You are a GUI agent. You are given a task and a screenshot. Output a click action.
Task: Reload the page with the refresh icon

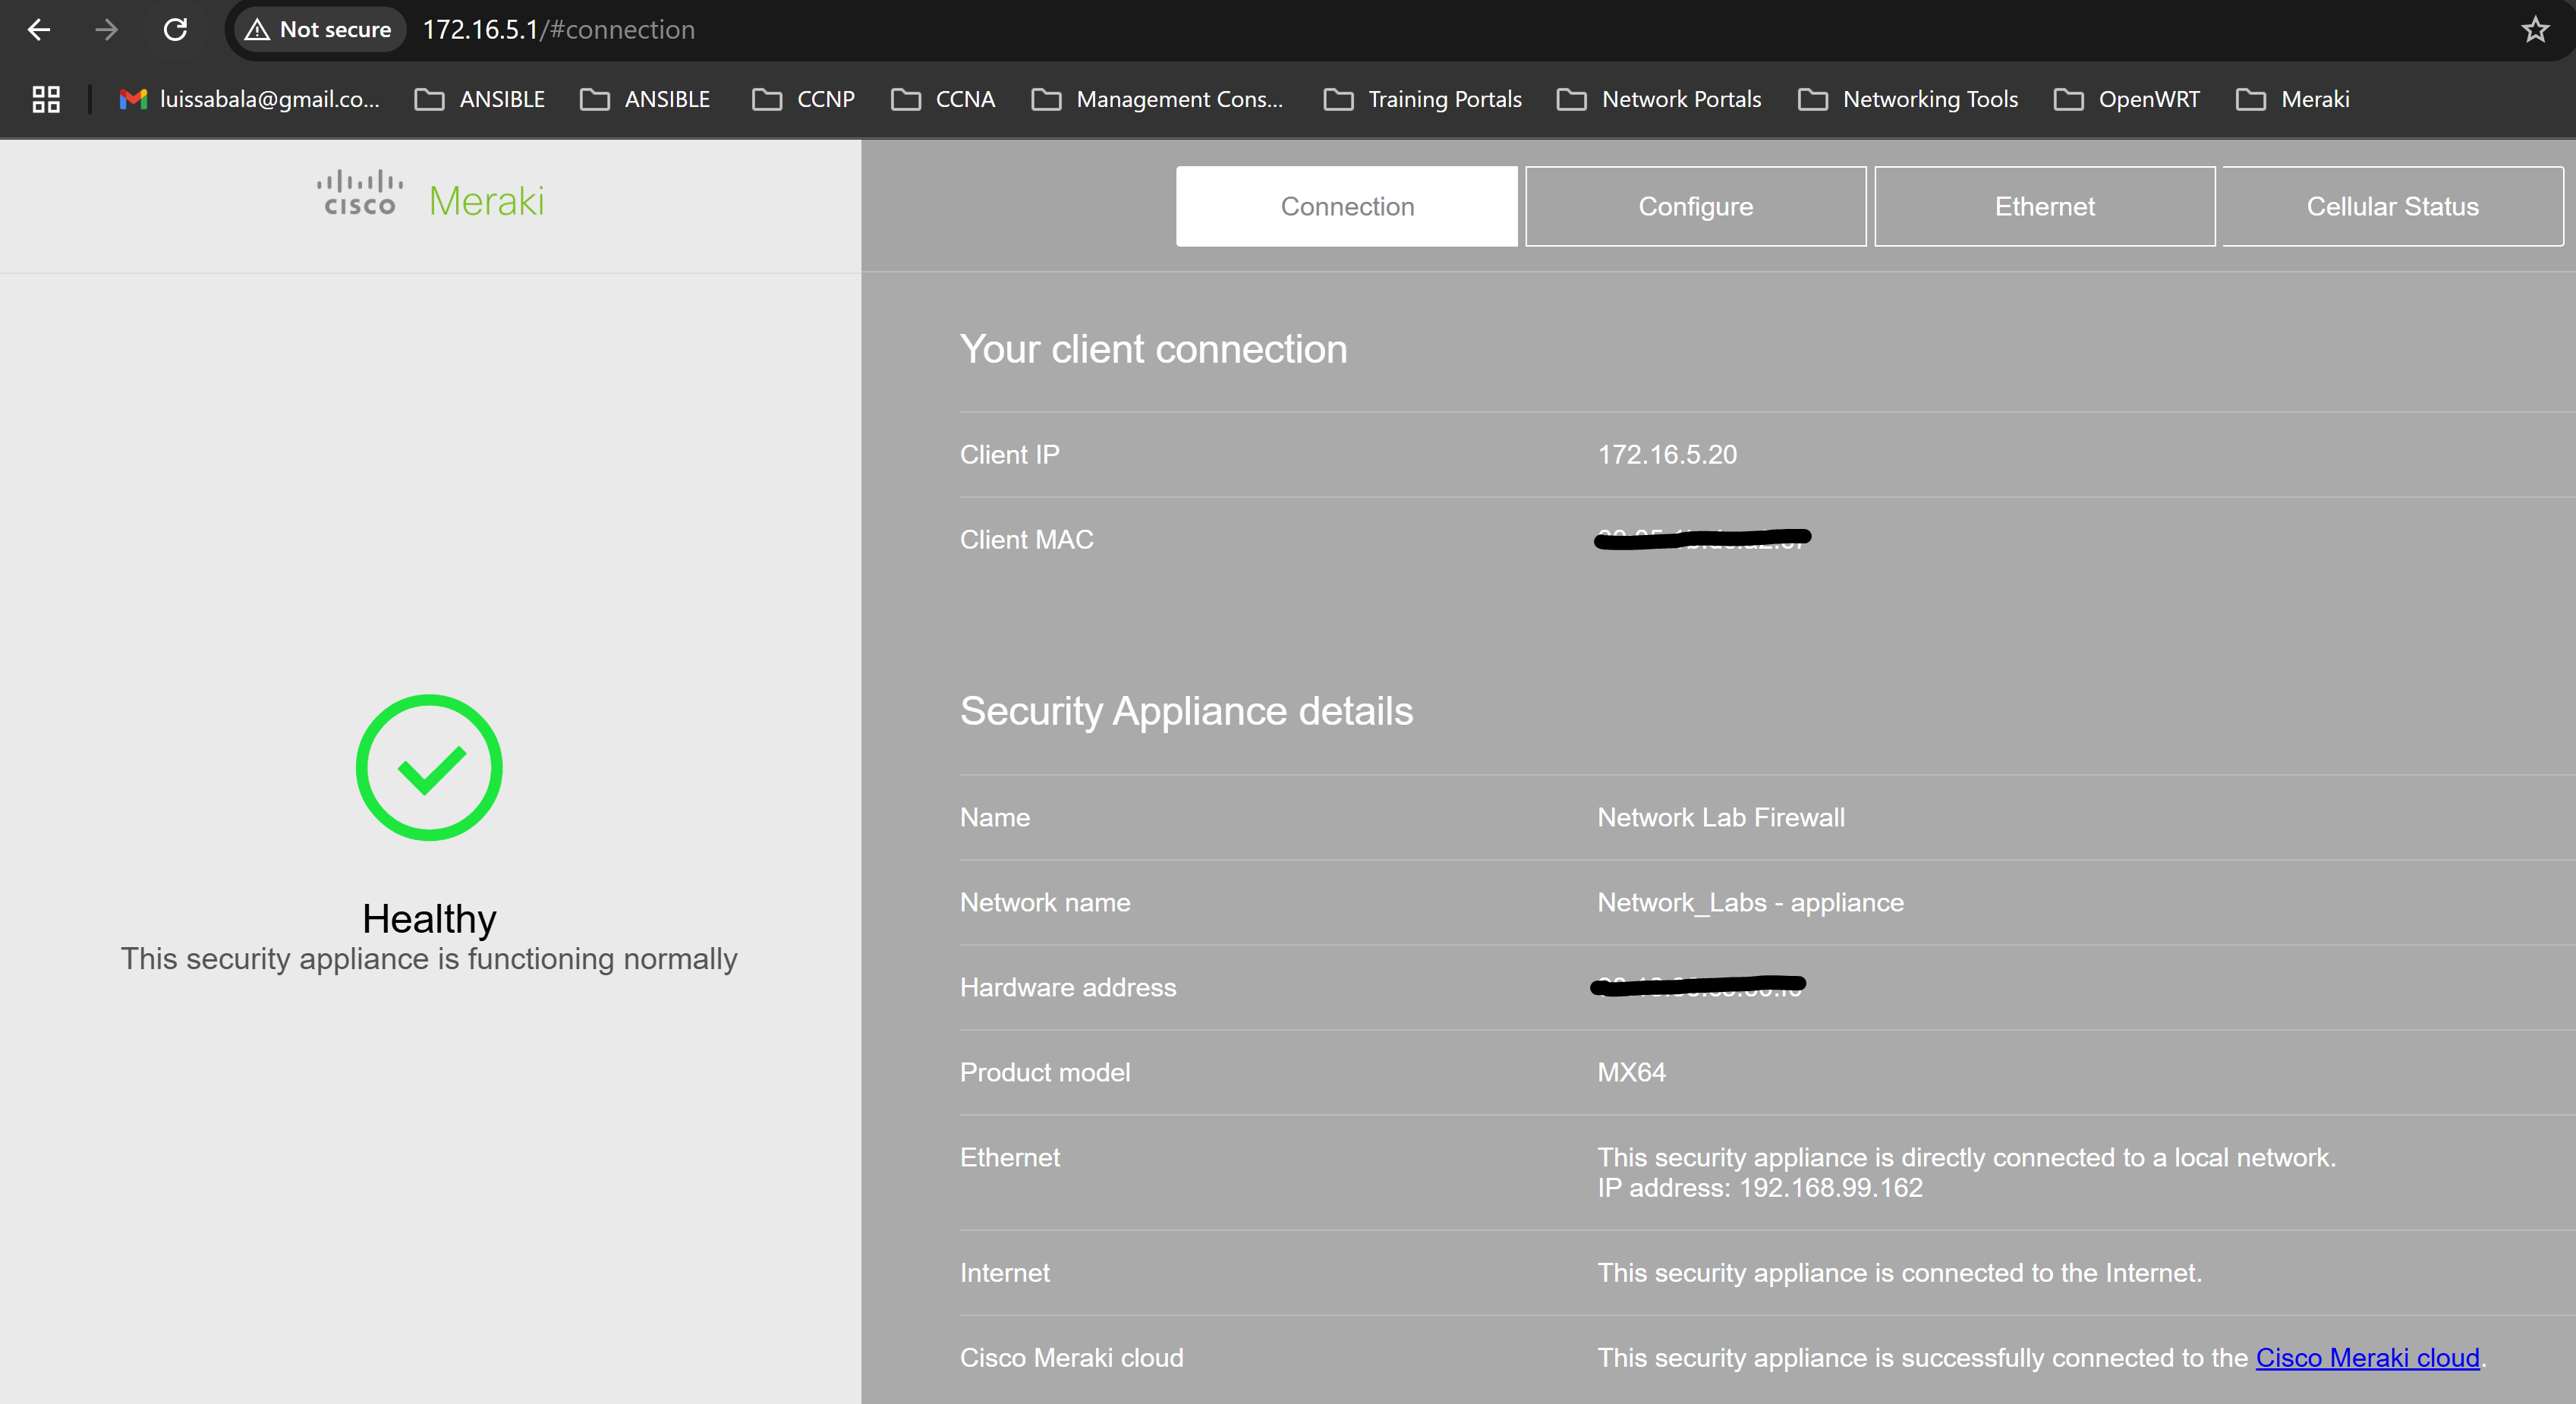[x=176, y=30]
